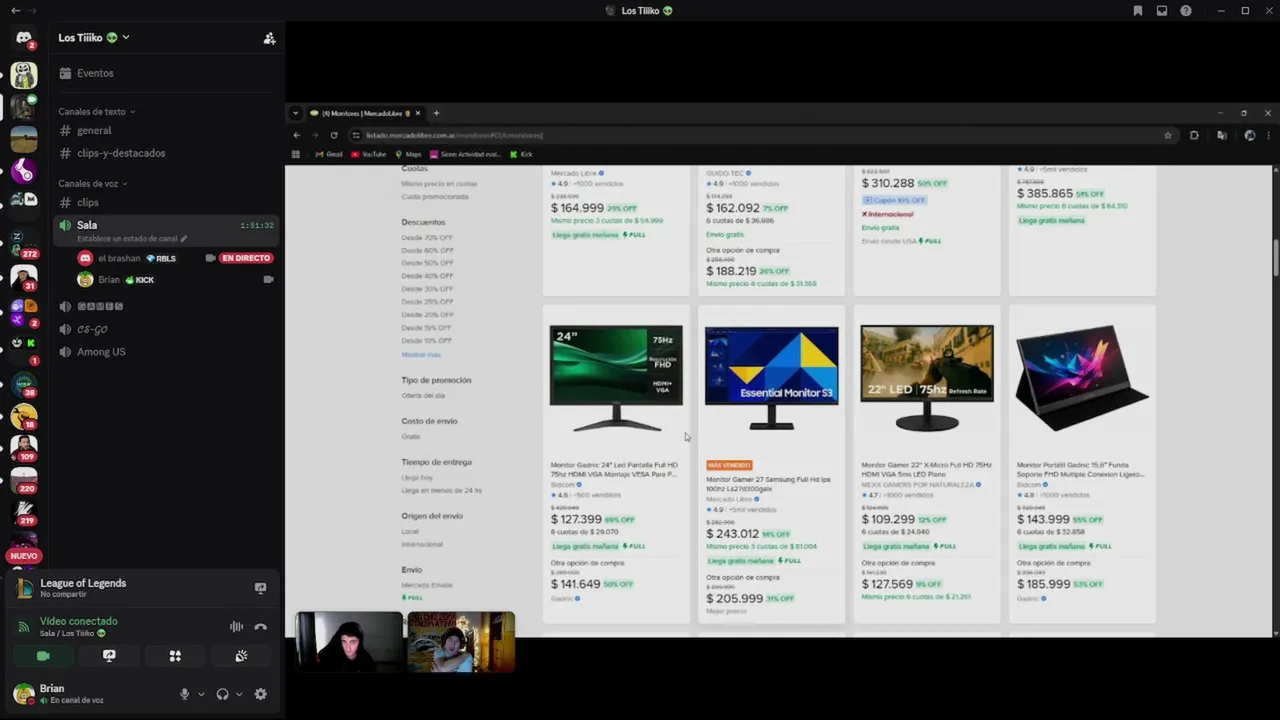
Task: Open the soundboard button
Action: (241, 656)
